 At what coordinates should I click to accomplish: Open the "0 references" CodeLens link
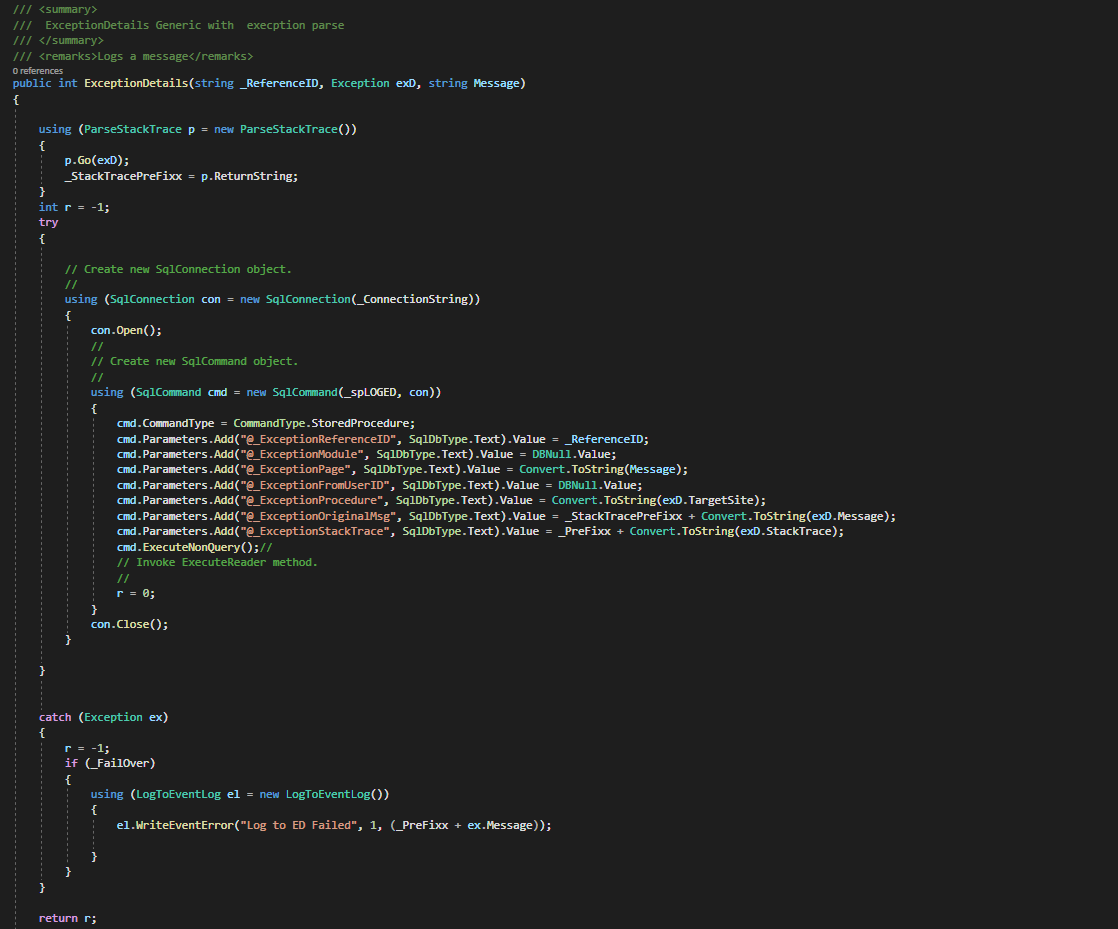[37, 71]
